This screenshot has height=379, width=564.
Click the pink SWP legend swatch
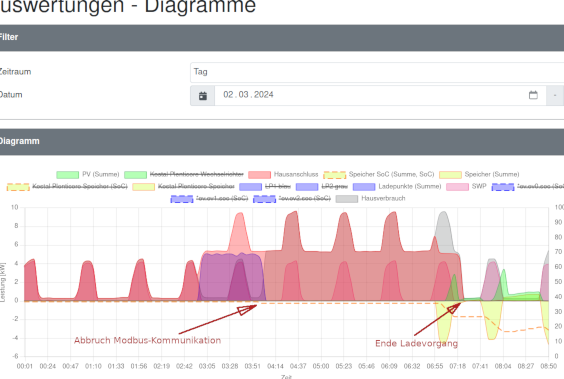click(457, 187)
